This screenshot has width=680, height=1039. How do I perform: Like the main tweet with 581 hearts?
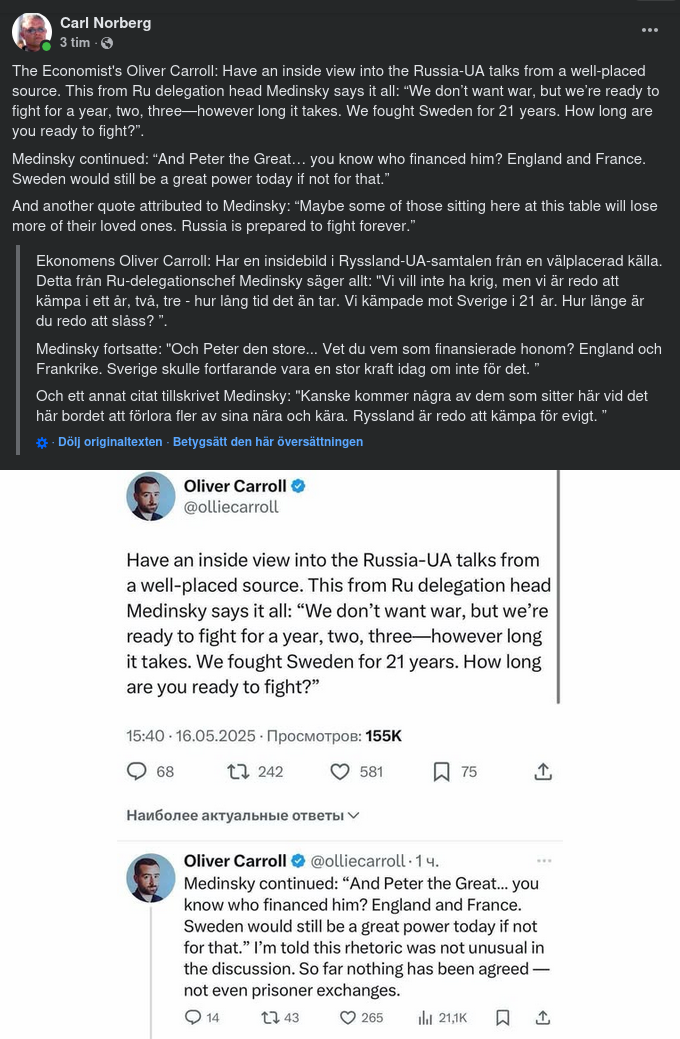pos(340,771)
